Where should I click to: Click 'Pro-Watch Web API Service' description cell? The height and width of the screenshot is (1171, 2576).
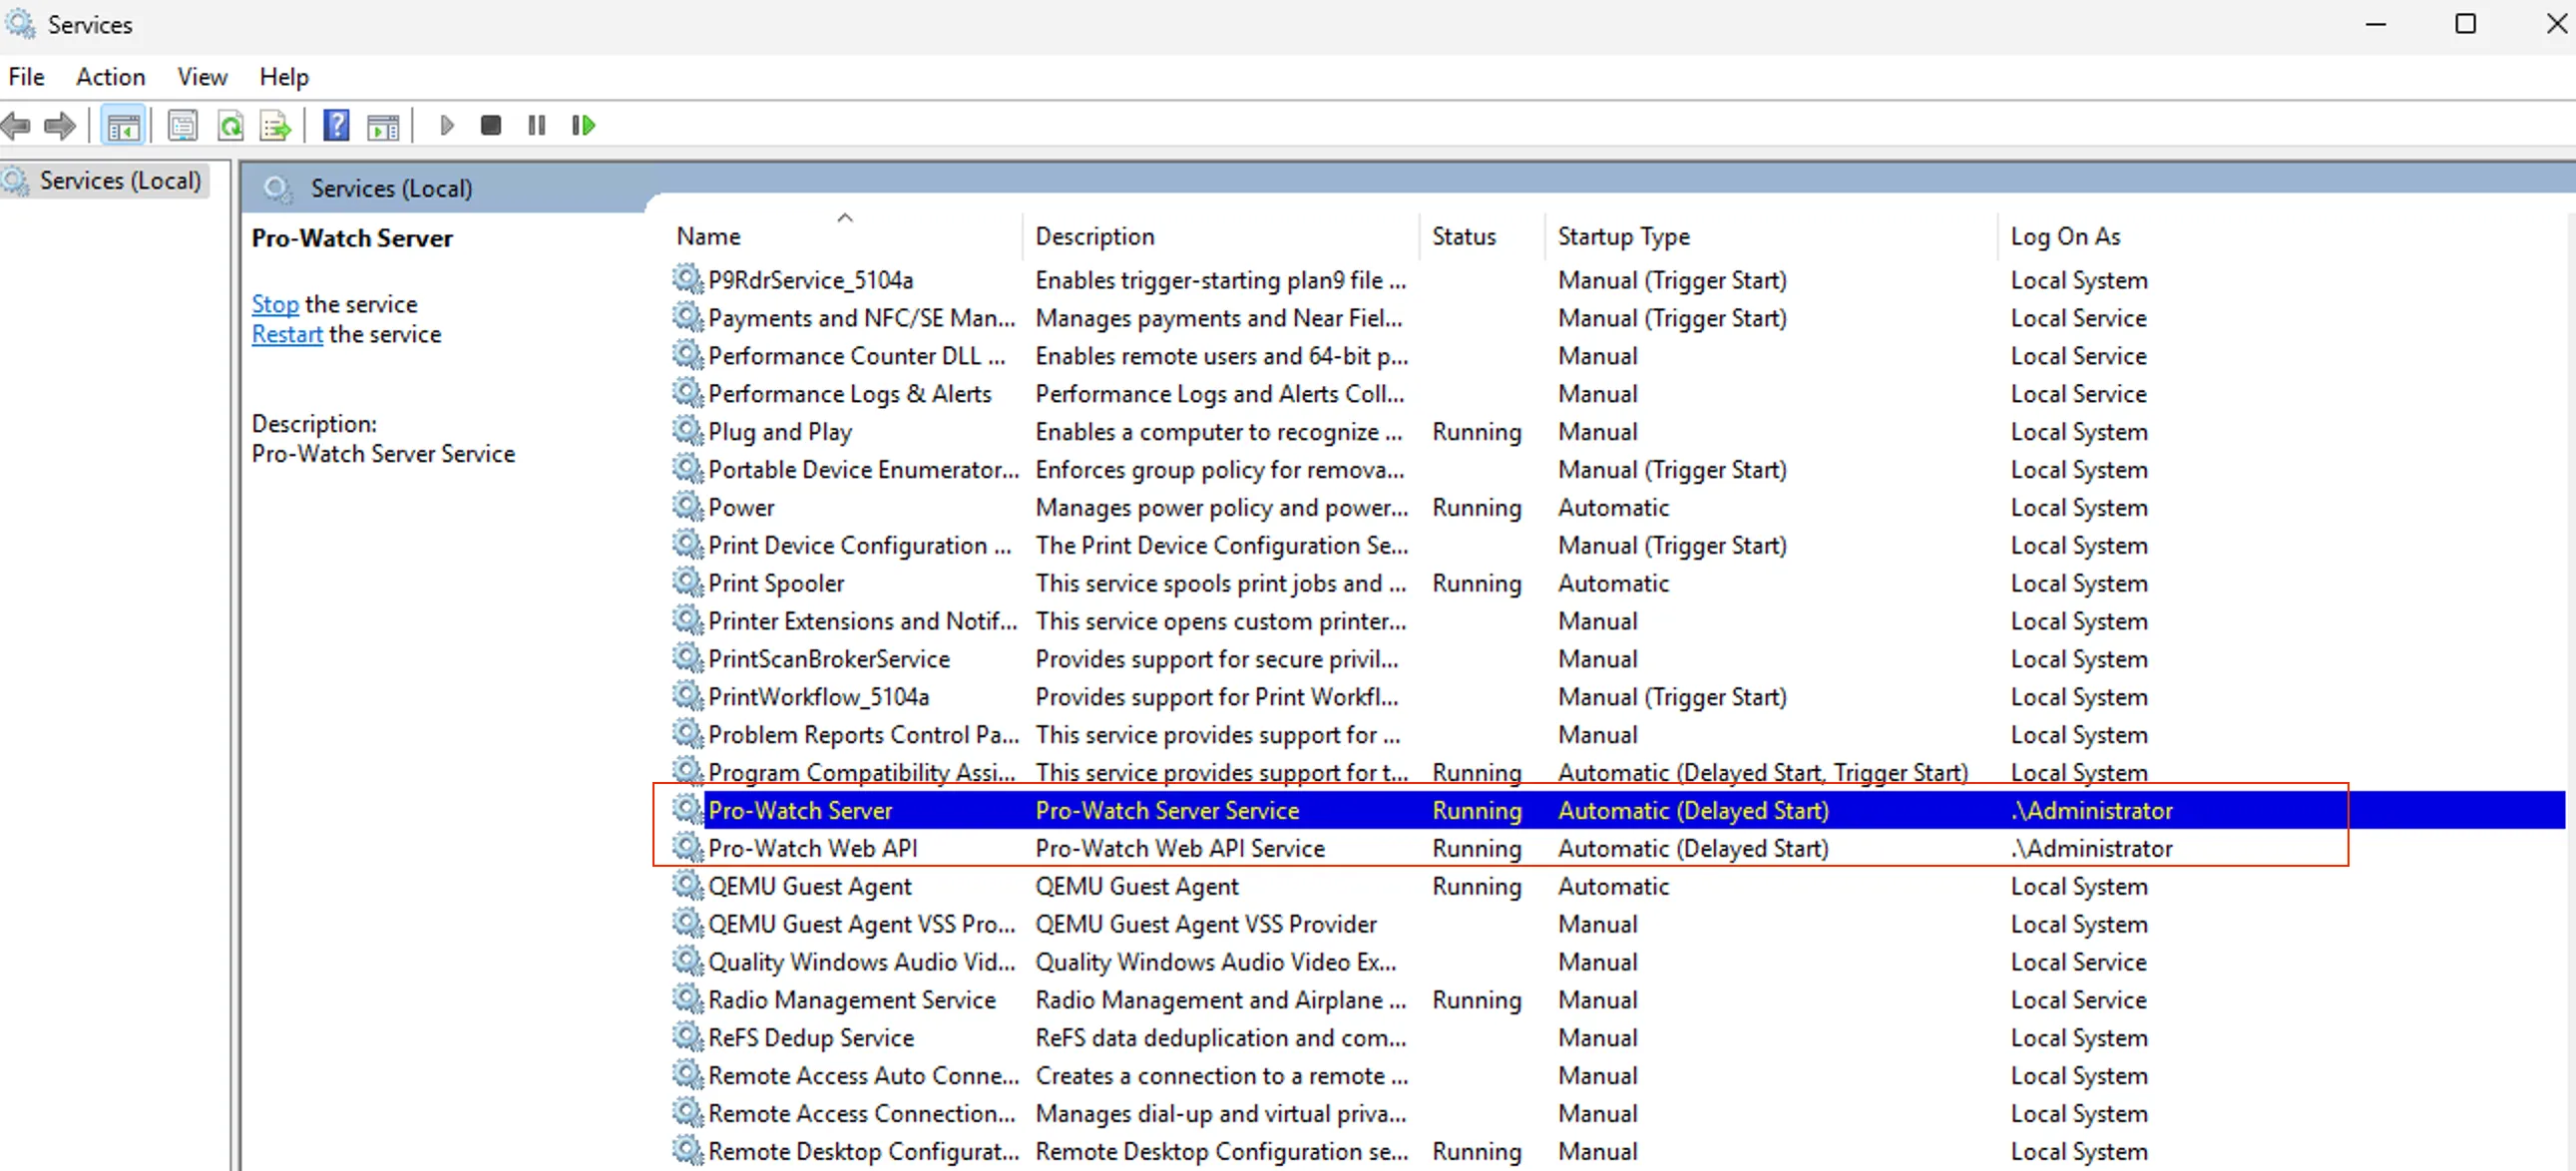point(1180,848)
